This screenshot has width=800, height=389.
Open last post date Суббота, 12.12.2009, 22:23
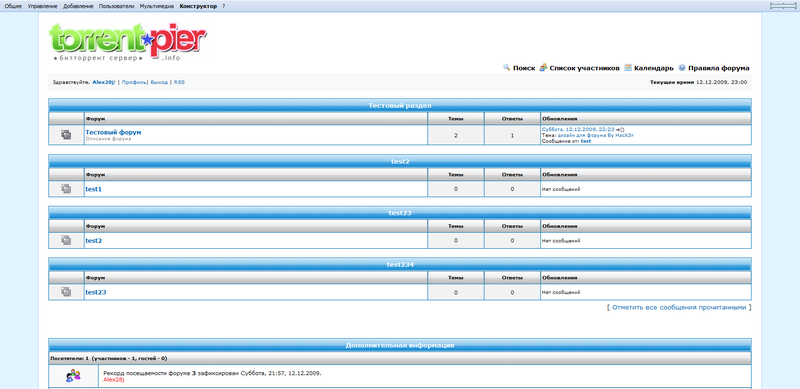point(578,130)
